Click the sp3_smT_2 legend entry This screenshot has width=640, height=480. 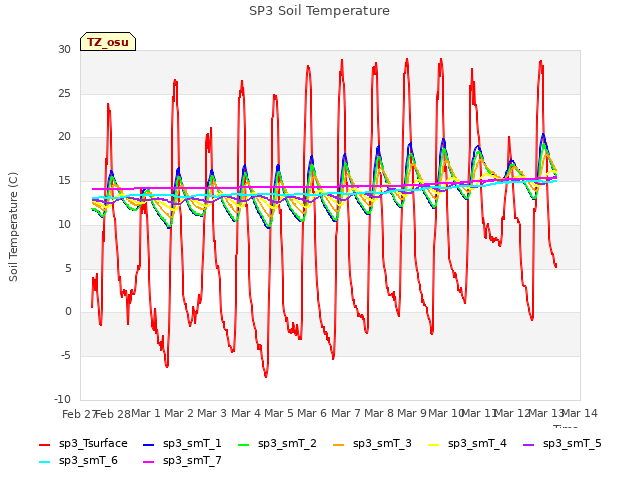click(277, 444)
